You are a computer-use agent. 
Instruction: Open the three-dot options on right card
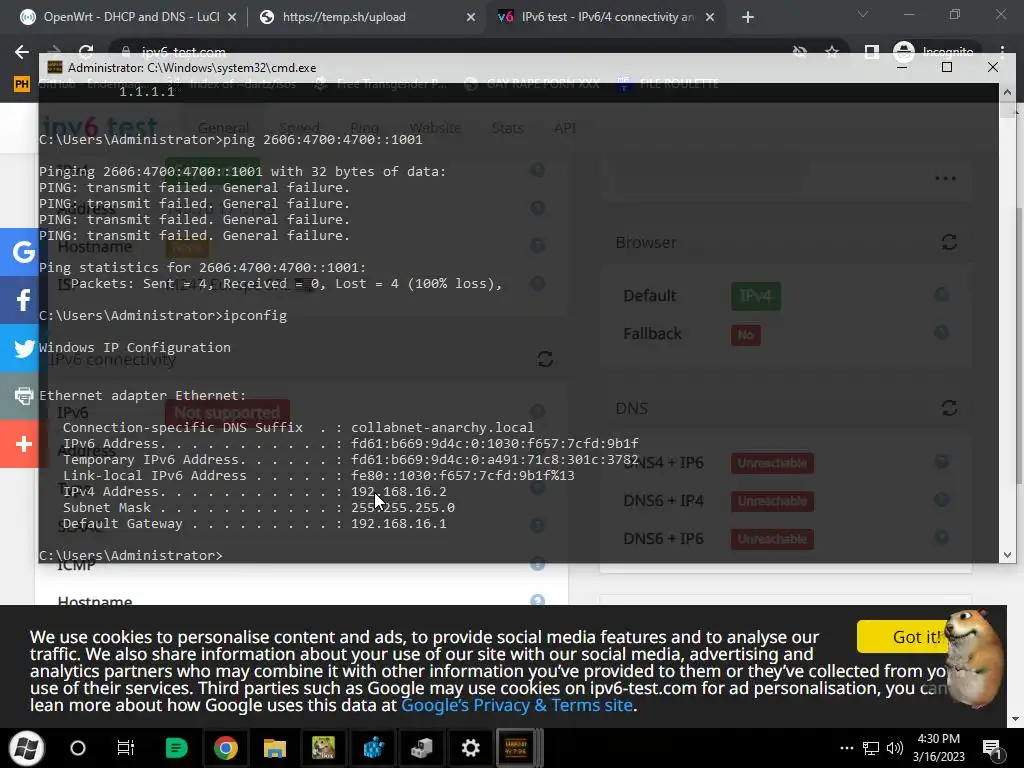point(945,178)
